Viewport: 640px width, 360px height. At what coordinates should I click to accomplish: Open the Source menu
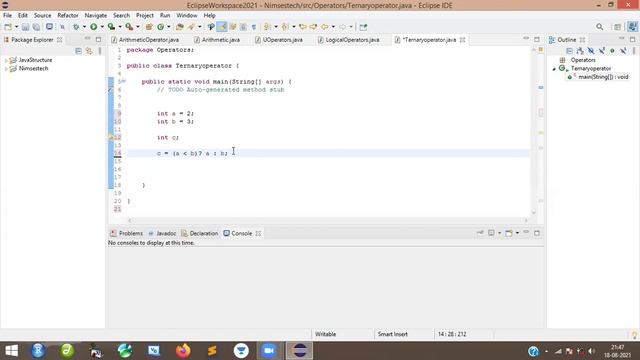tap(42, 16)
